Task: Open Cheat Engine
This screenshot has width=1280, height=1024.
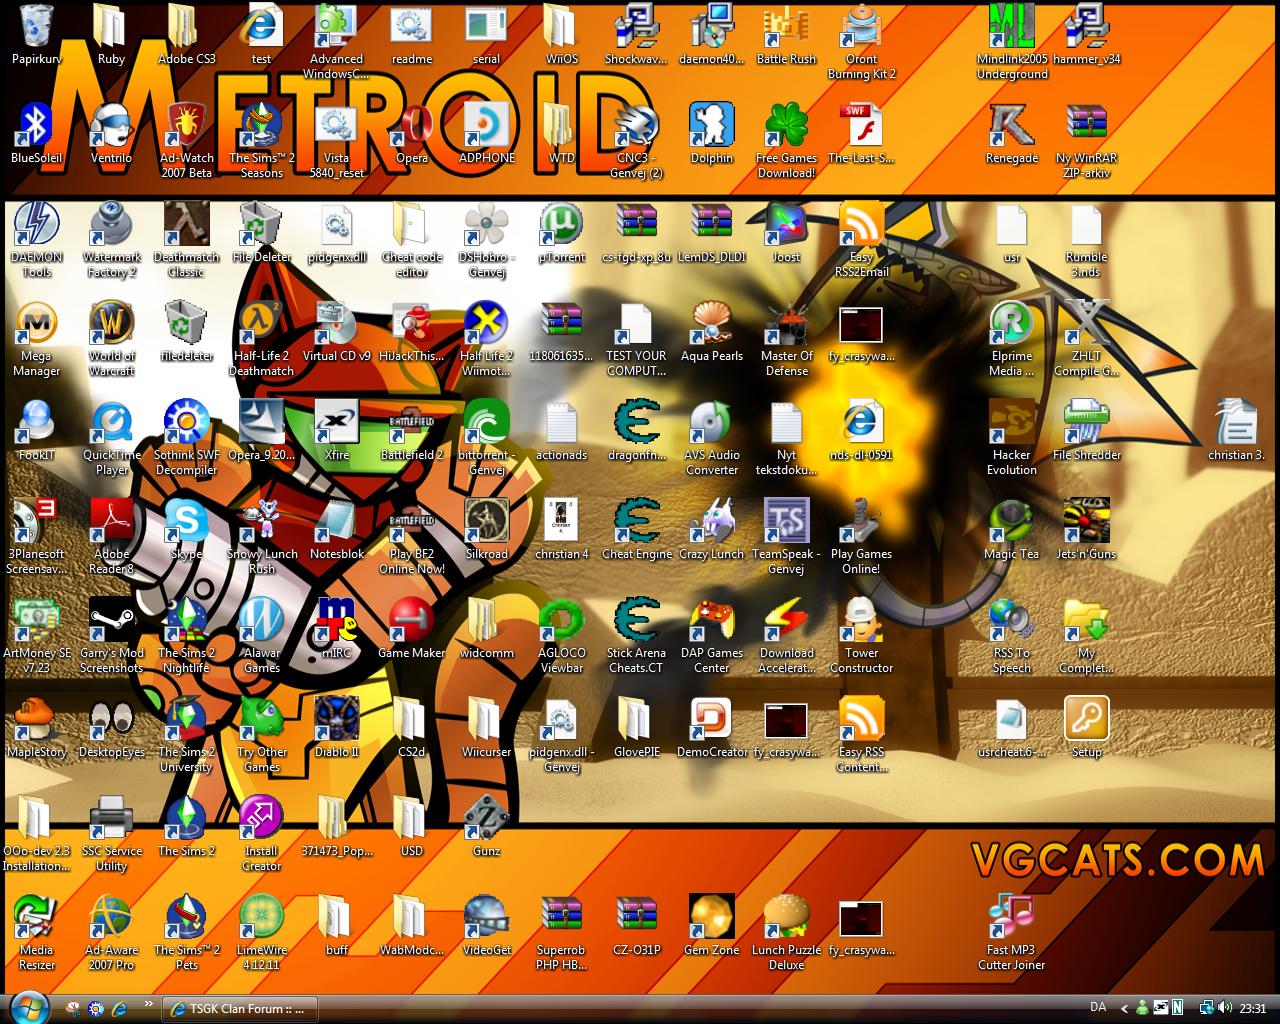Action: [637, 522]
